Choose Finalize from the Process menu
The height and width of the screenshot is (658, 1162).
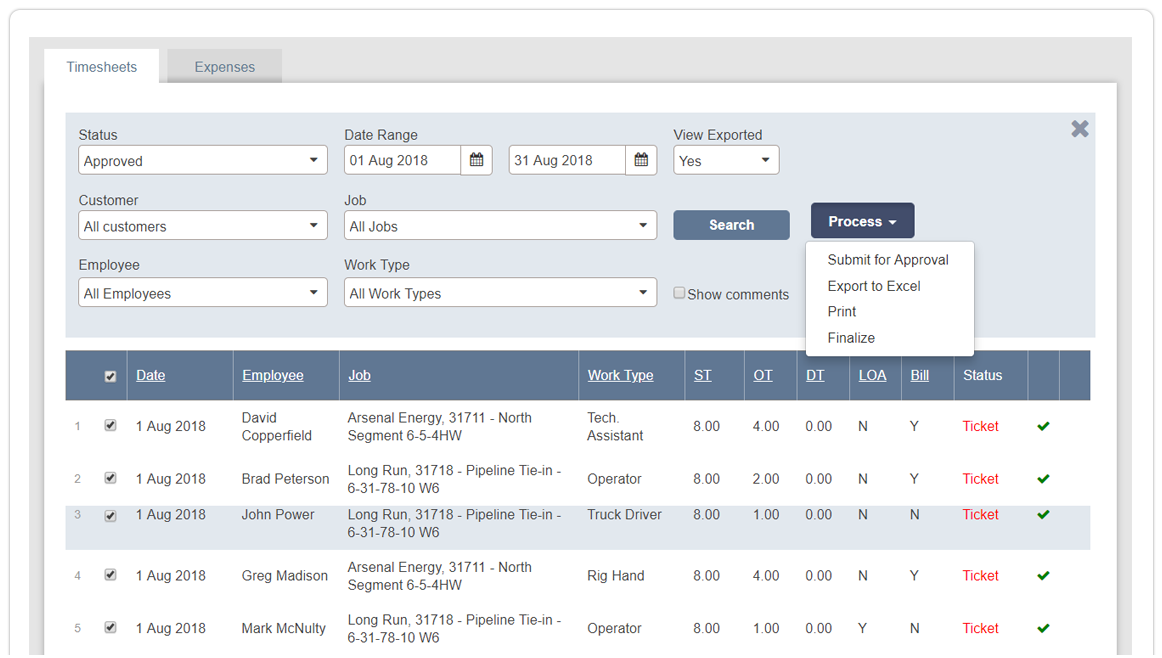(851, 337)
